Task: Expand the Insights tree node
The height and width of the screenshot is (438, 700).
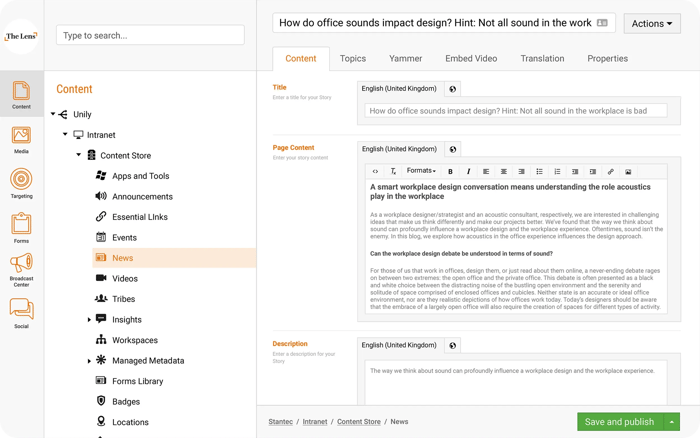Action: pyautogui.click(x=90, y=320)
